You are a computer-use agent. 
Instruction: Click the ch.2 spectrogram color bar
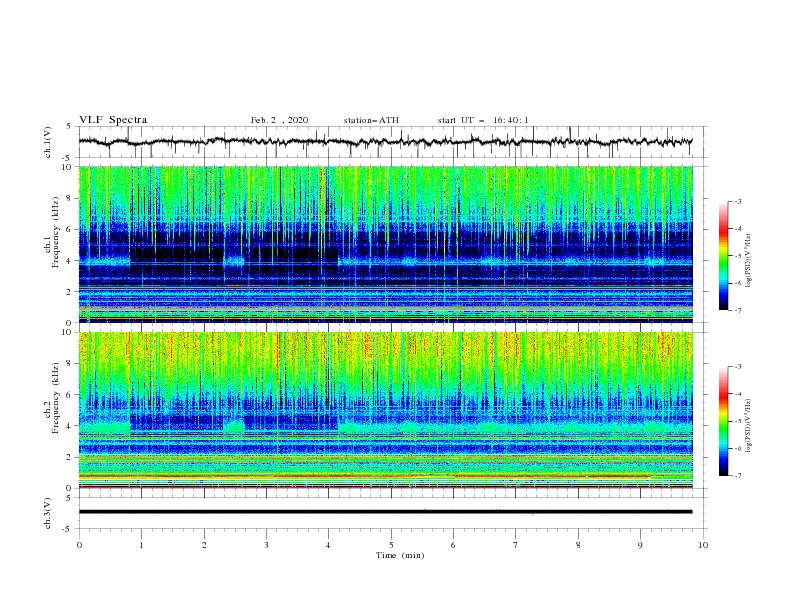[723, 421]
